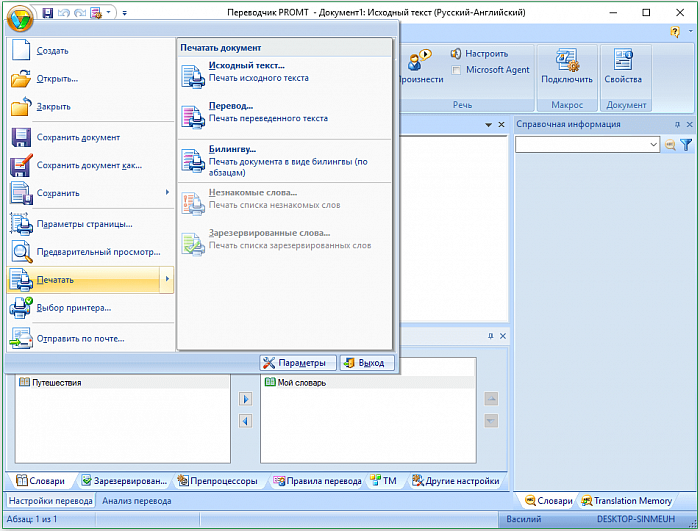The image size is (700, 531).
Task: Switch to the Правила перевода tab
Action: [317, 481]
